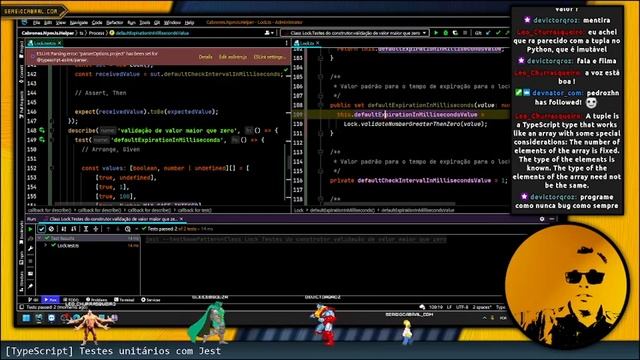Image resolution: width=640 pixels, height=360 pixels.
Task: Open editor tabs more options kebab
Action: [x=286, y=43]
